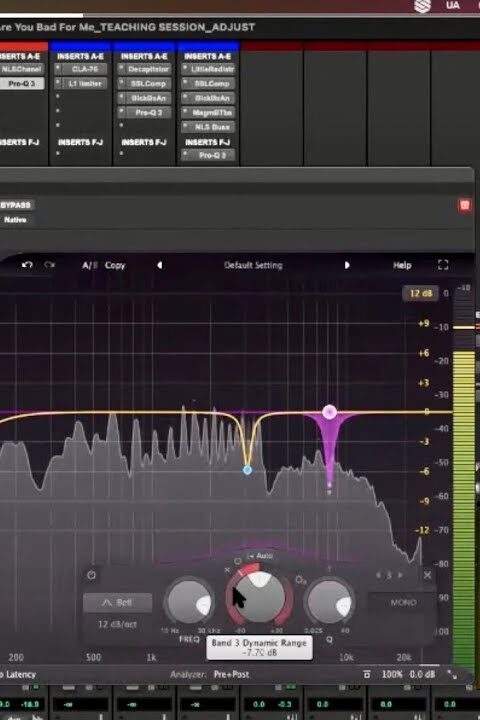480x720 pixels.
Task: Click the -18.0 value in mixer strip
Action: pyautogui.click(x=30, y=703)
